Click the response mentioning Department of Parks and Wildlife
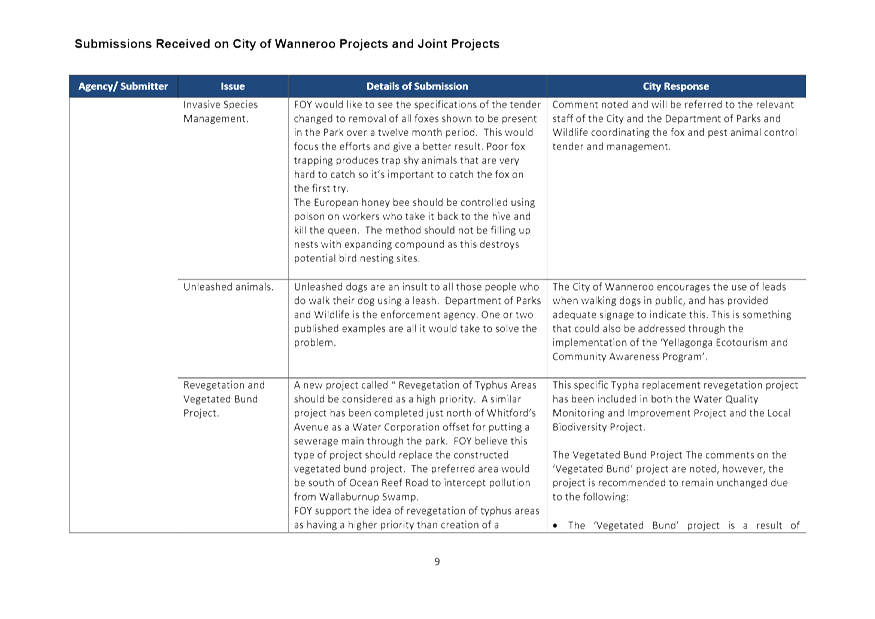Screen dimensions: 875x619 pyautogui.click(x=675, y=125)
